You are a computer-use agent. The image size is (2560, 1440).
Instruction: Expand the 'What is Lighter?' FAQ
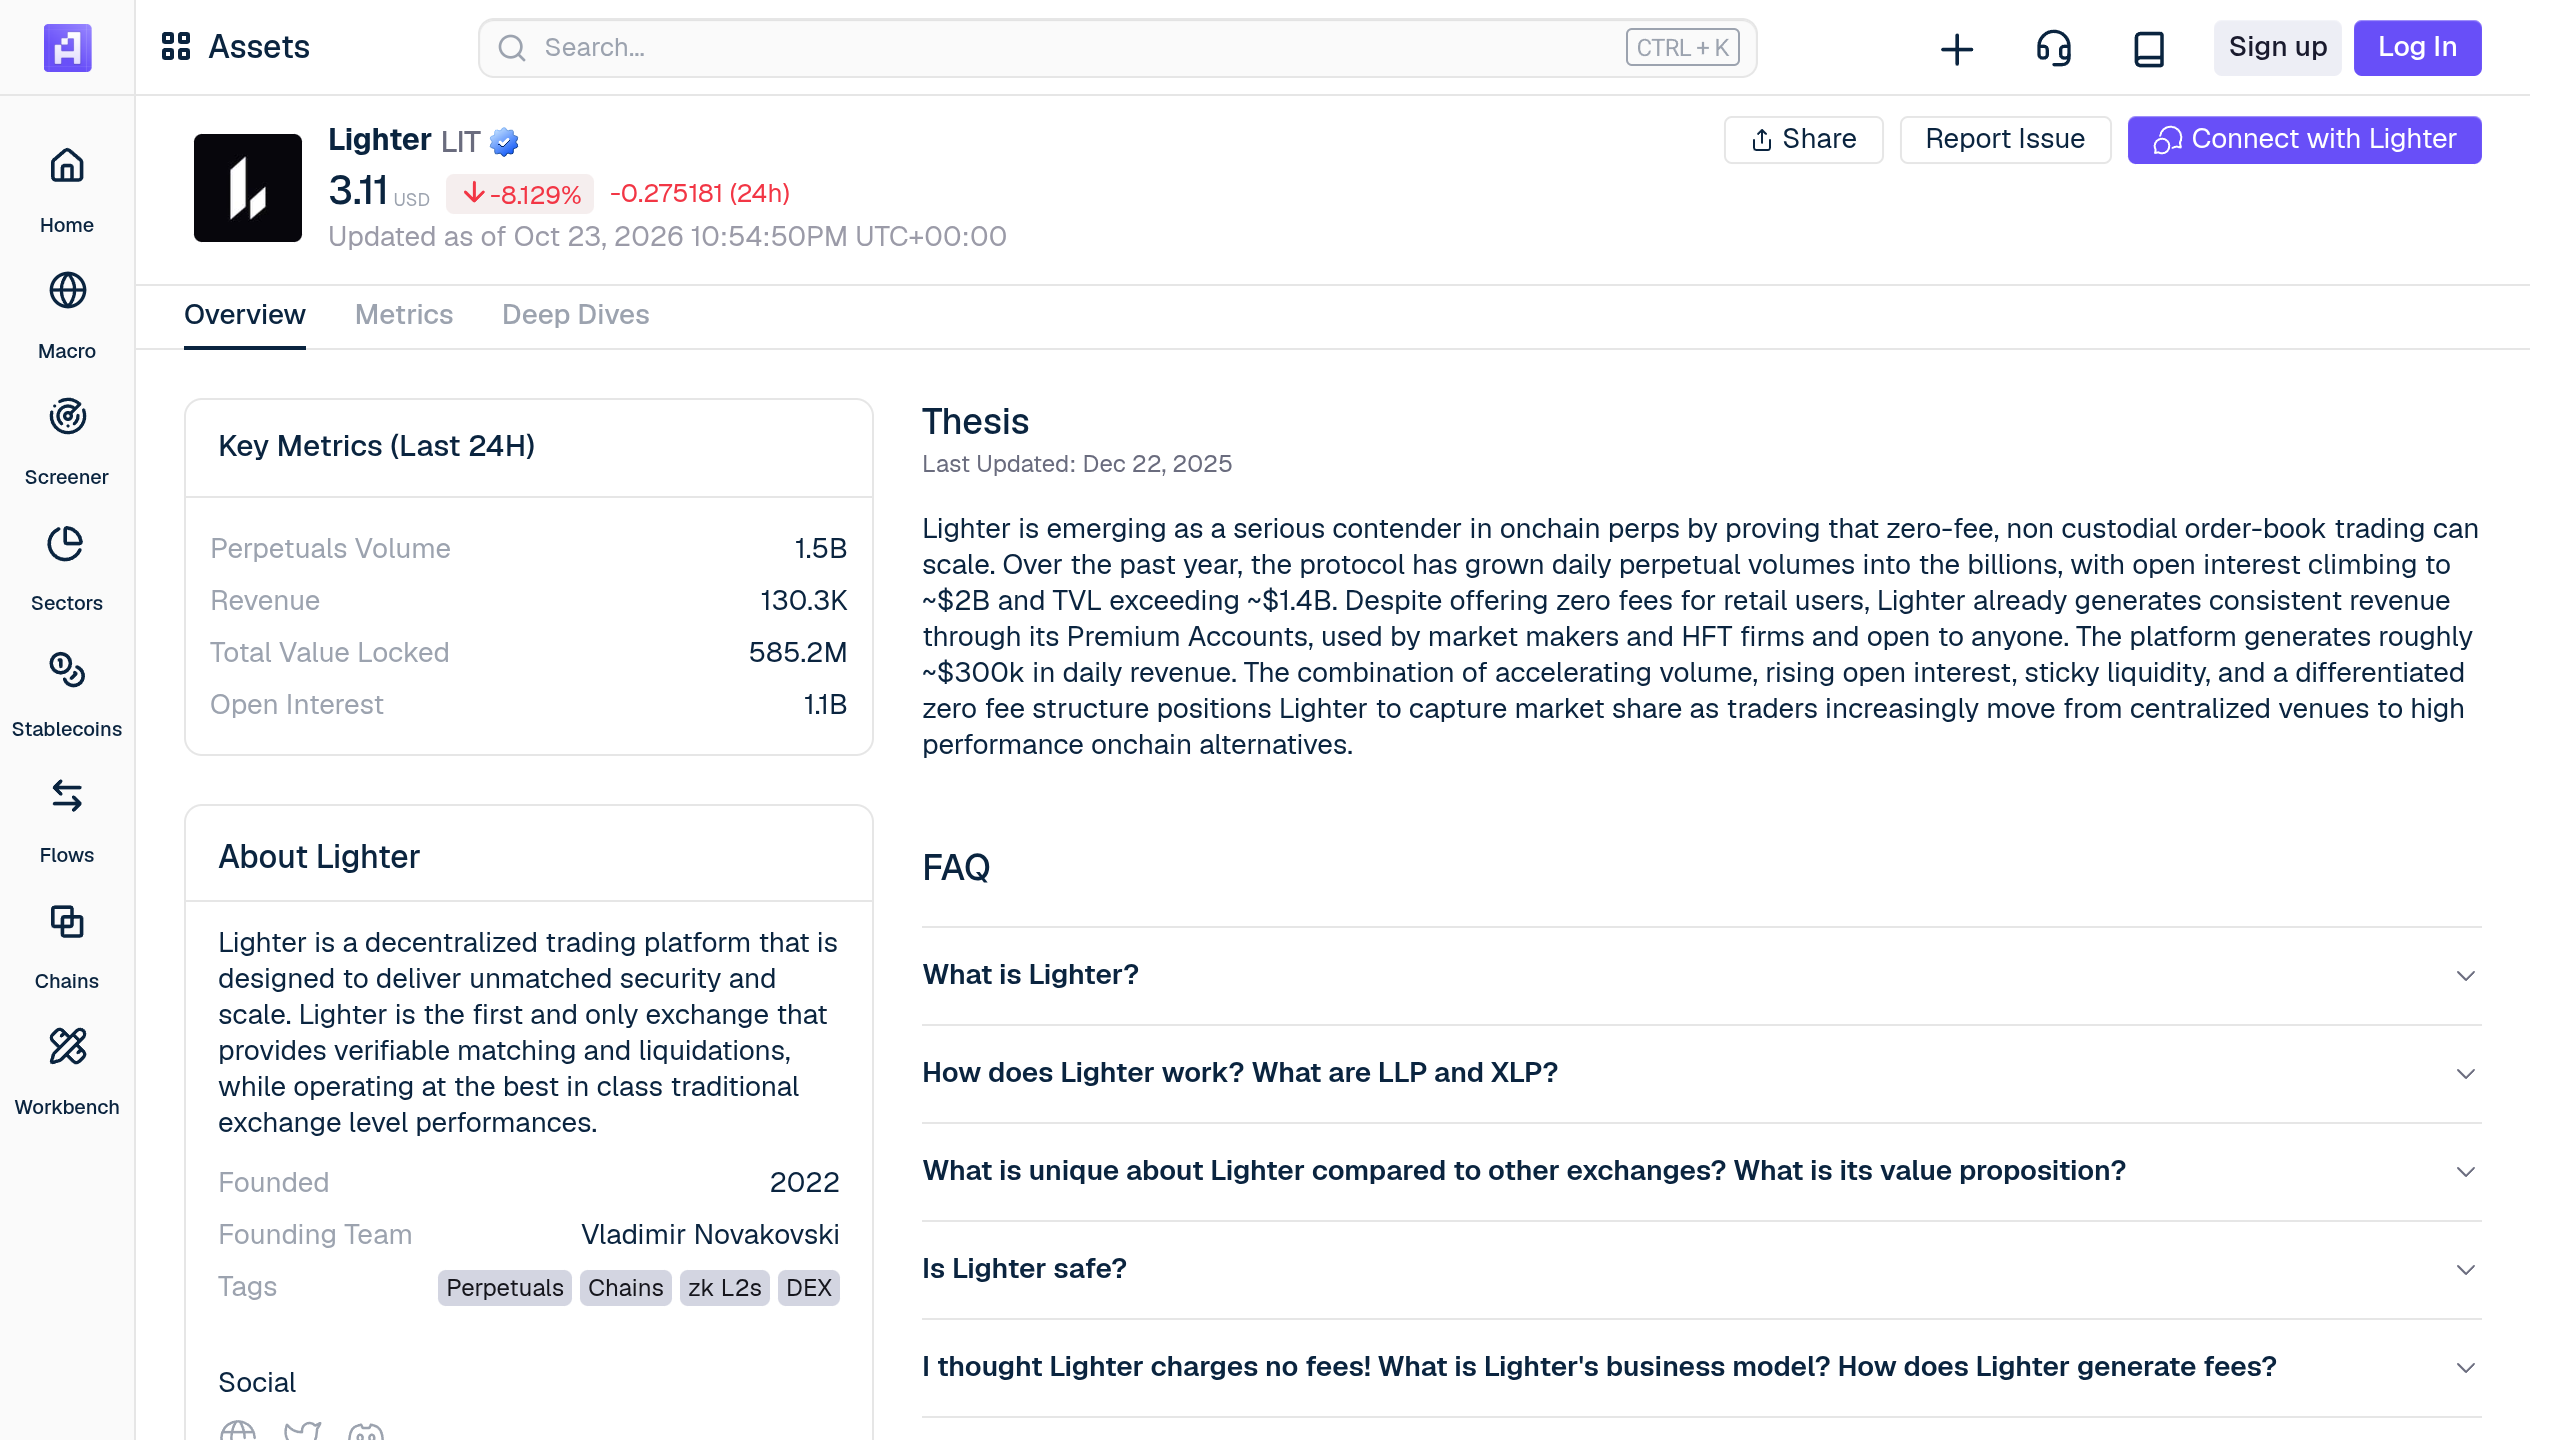(x=1702, y=975)
